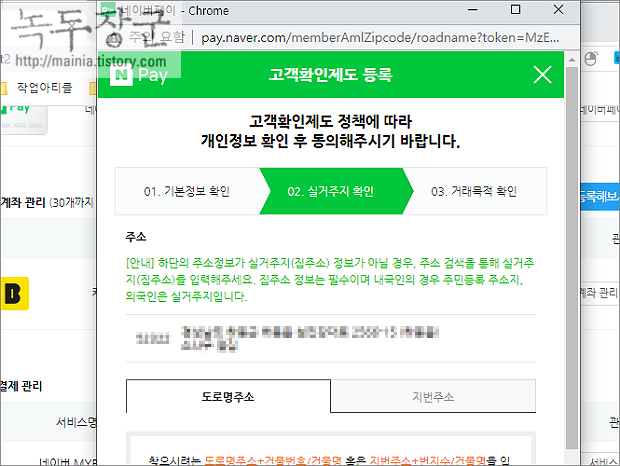This screenshot has height=466, width=620.
Task: Click 서비스명 column header in background page
Action: 76,422
